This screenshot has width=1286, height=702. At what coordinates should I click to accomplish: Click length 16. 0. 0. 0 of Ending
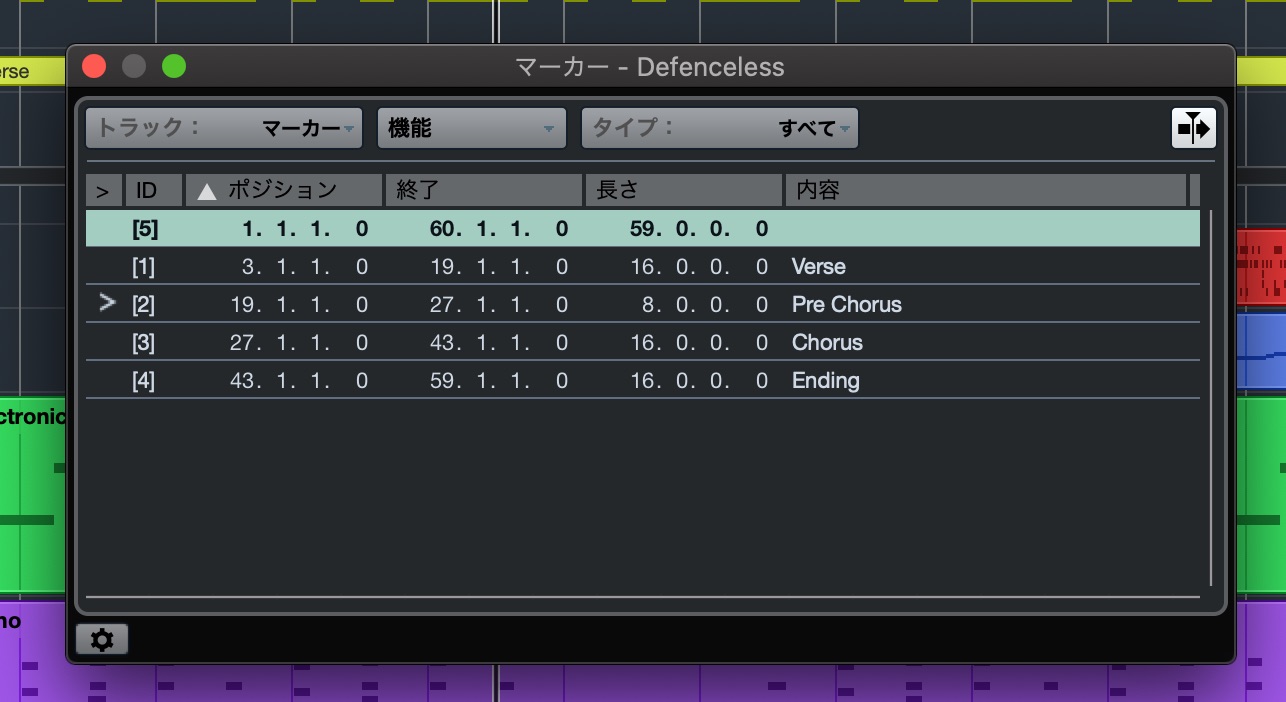point(699,381)
